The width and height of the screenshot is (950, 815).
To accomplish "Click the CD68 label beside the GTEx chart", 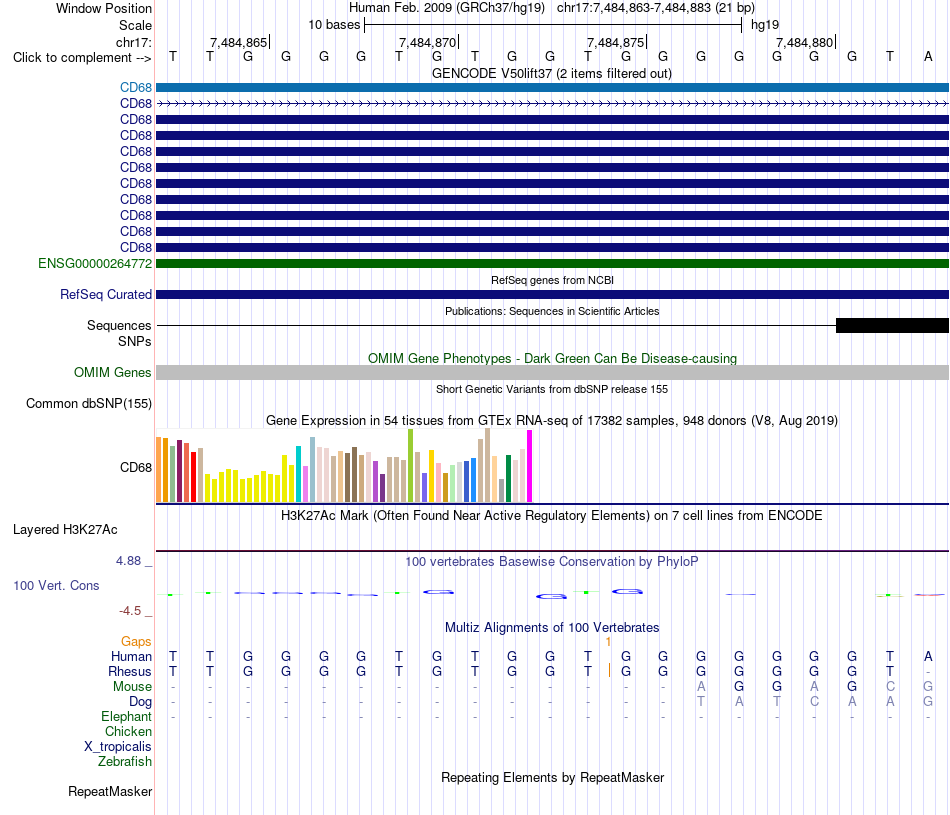I will click(136, 467).
